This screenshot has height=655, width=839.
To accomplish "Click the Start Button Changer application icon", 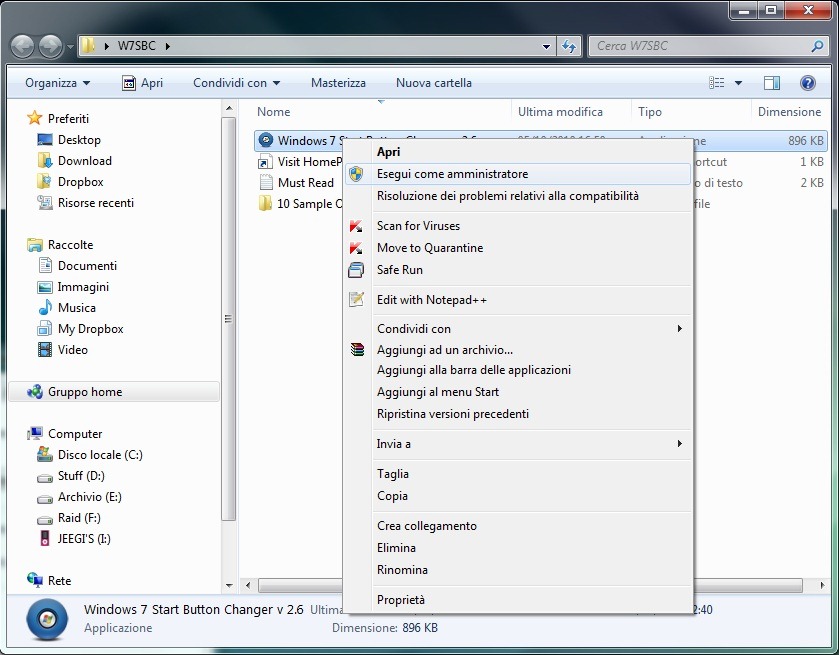I will tap(266, 140).
